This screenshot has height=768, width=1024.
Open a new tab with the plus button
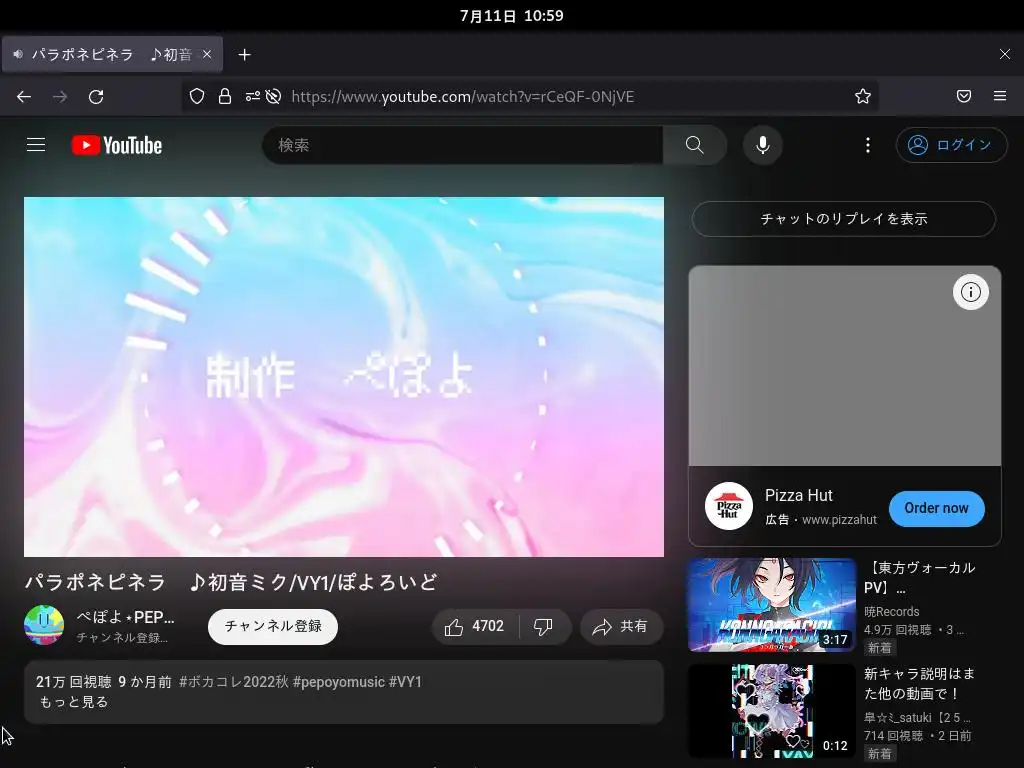(x=244, y=55)
